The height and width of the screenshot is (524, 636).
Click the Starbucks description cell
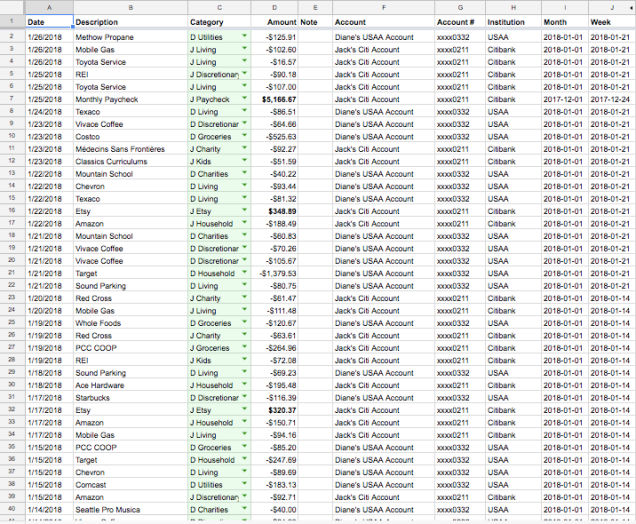(x=131, y=398)
